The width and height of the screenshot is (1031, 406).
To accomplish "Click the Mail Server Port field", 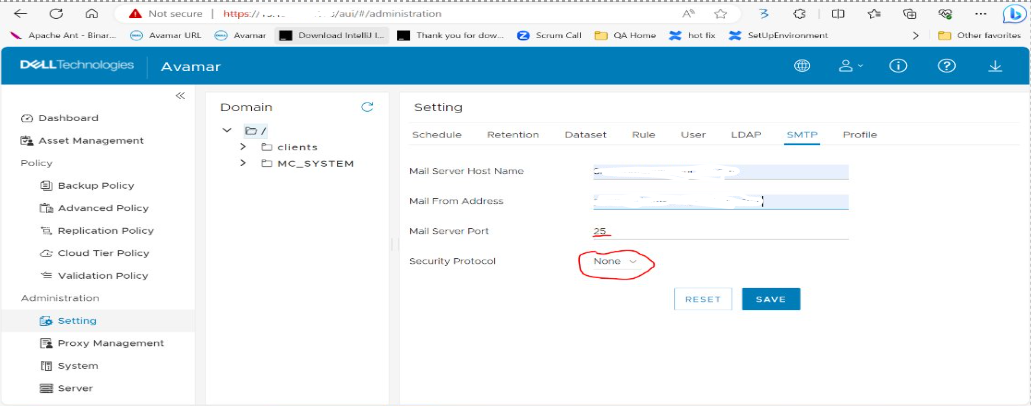I will (x=721, y=231).
